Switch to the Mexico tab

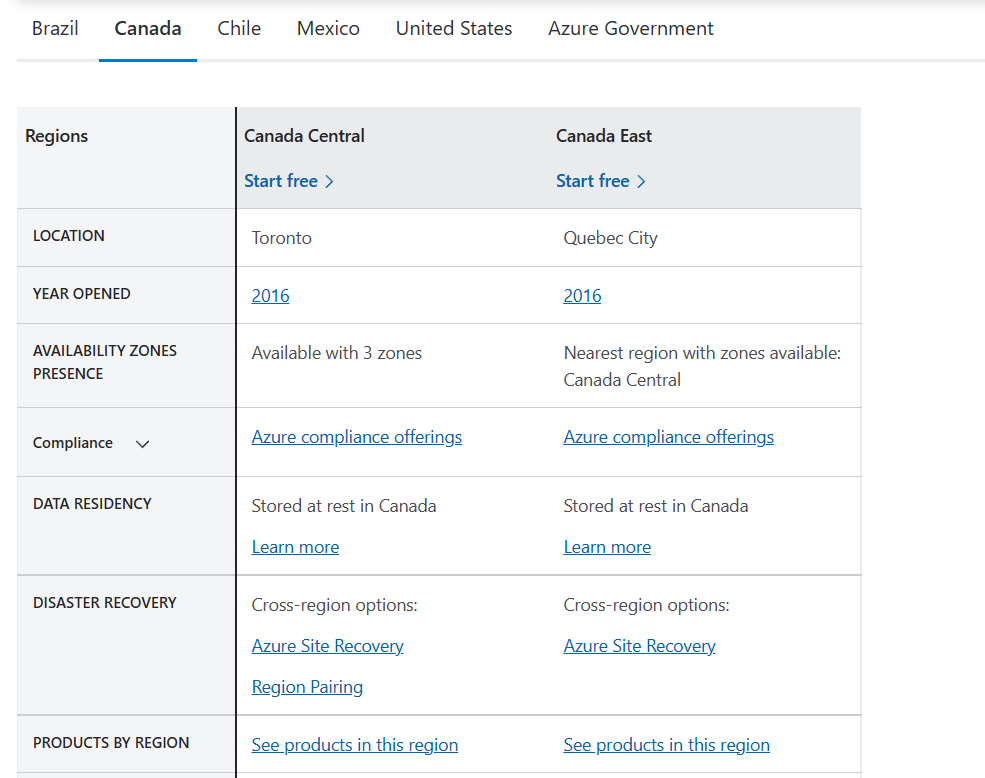coord(328,28)
